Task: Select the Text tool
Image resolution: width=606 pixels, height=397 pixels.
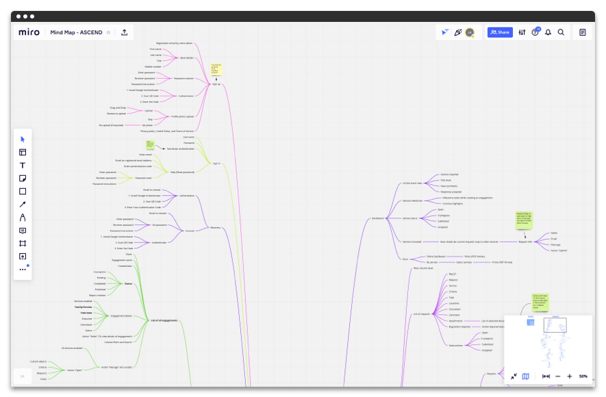Action: coord(22,165)
